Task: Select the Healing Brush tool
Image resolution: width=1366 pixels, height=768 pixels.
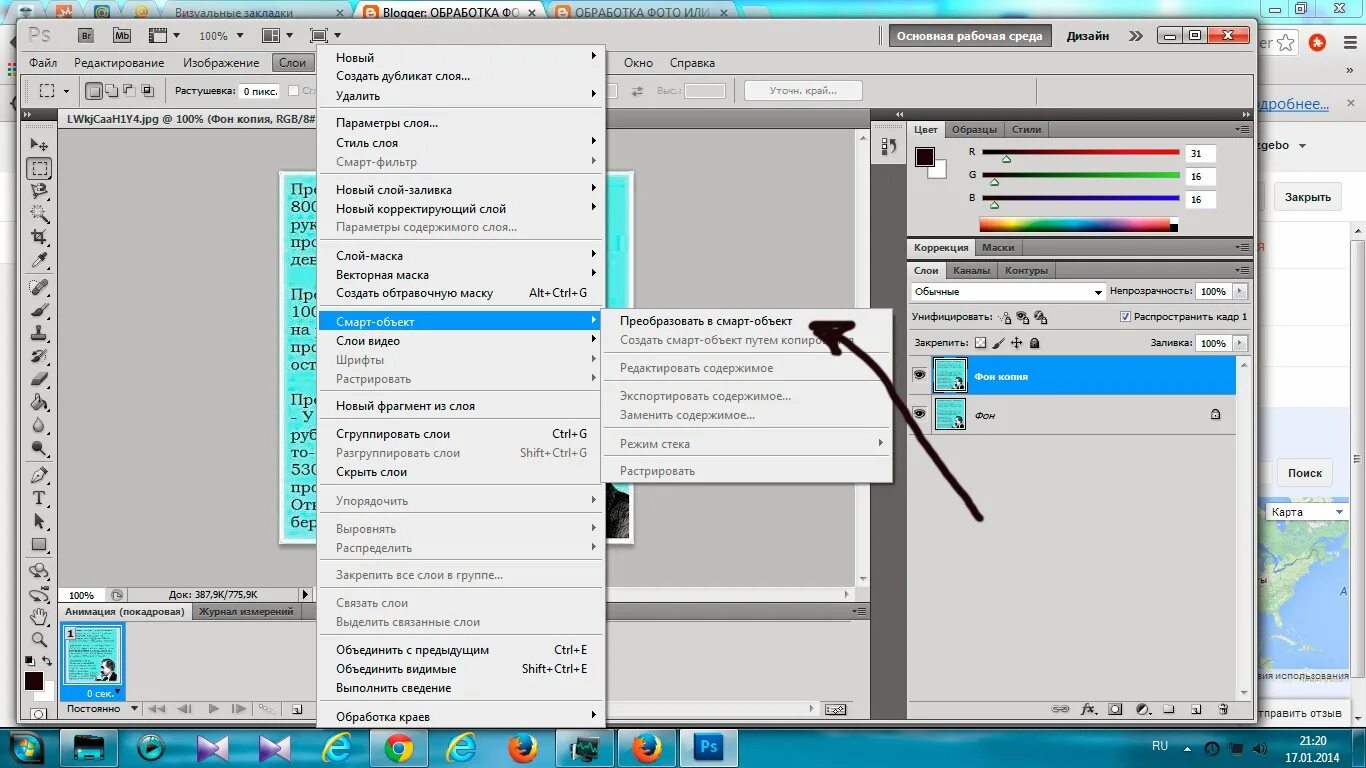Action: coord(39,288)
